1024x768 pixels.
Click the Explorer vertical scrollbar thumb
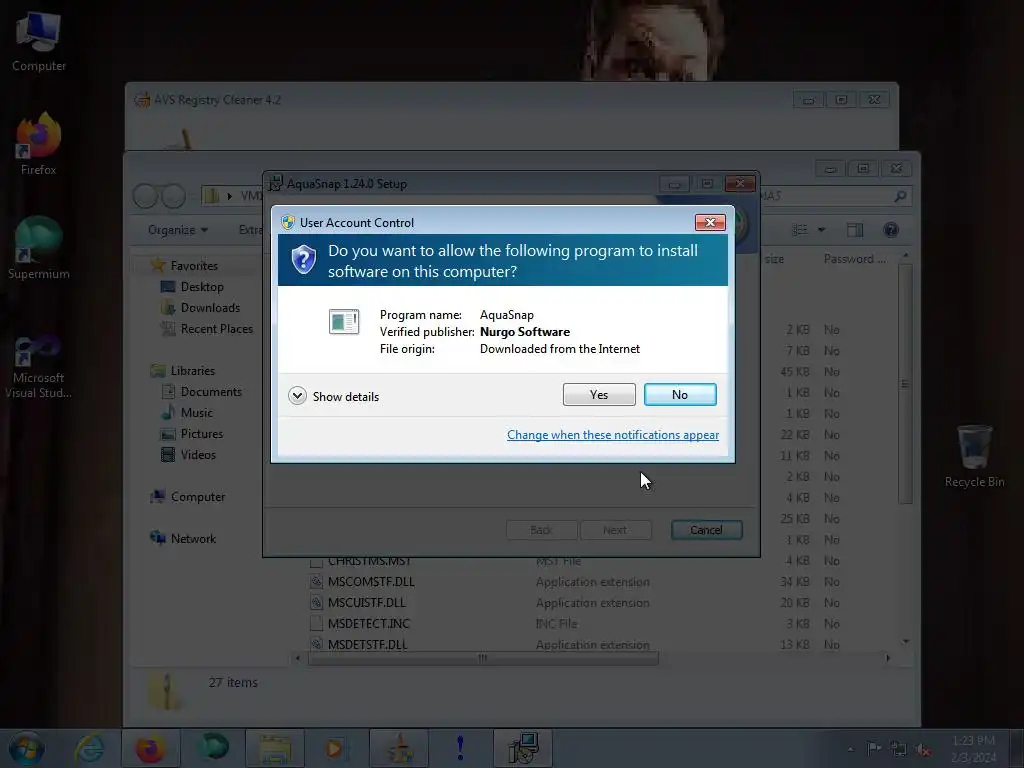coord(904,384)
